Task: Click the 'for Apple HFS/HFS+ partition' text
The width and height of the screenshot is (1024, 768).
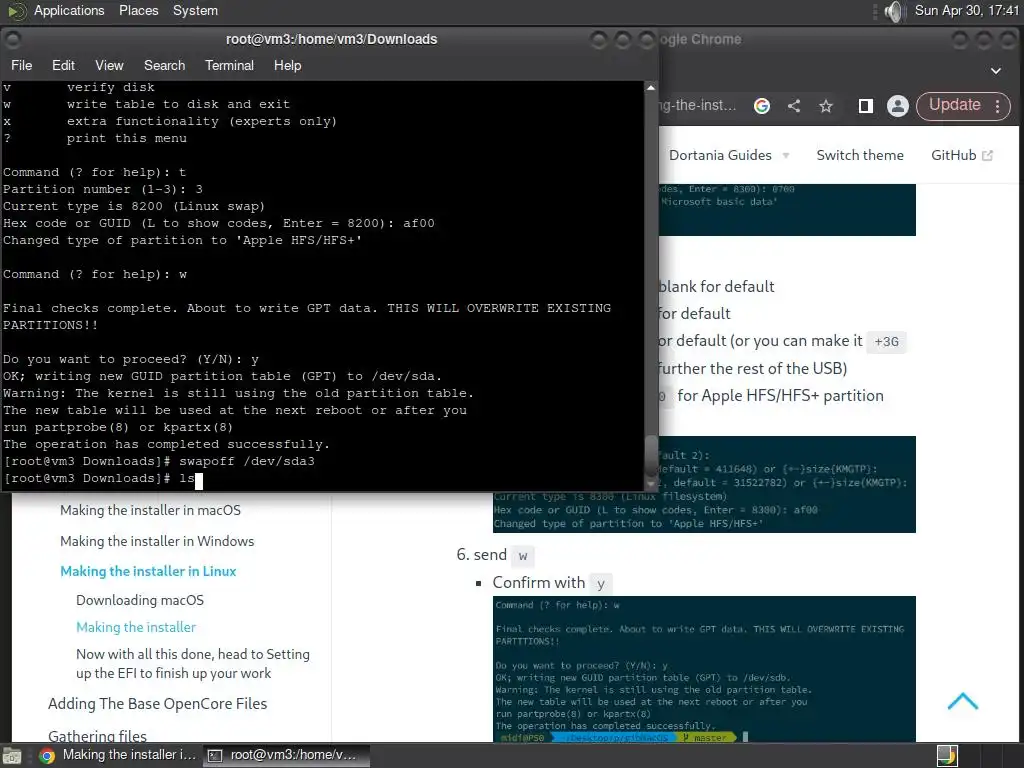Action: point(780,396)
